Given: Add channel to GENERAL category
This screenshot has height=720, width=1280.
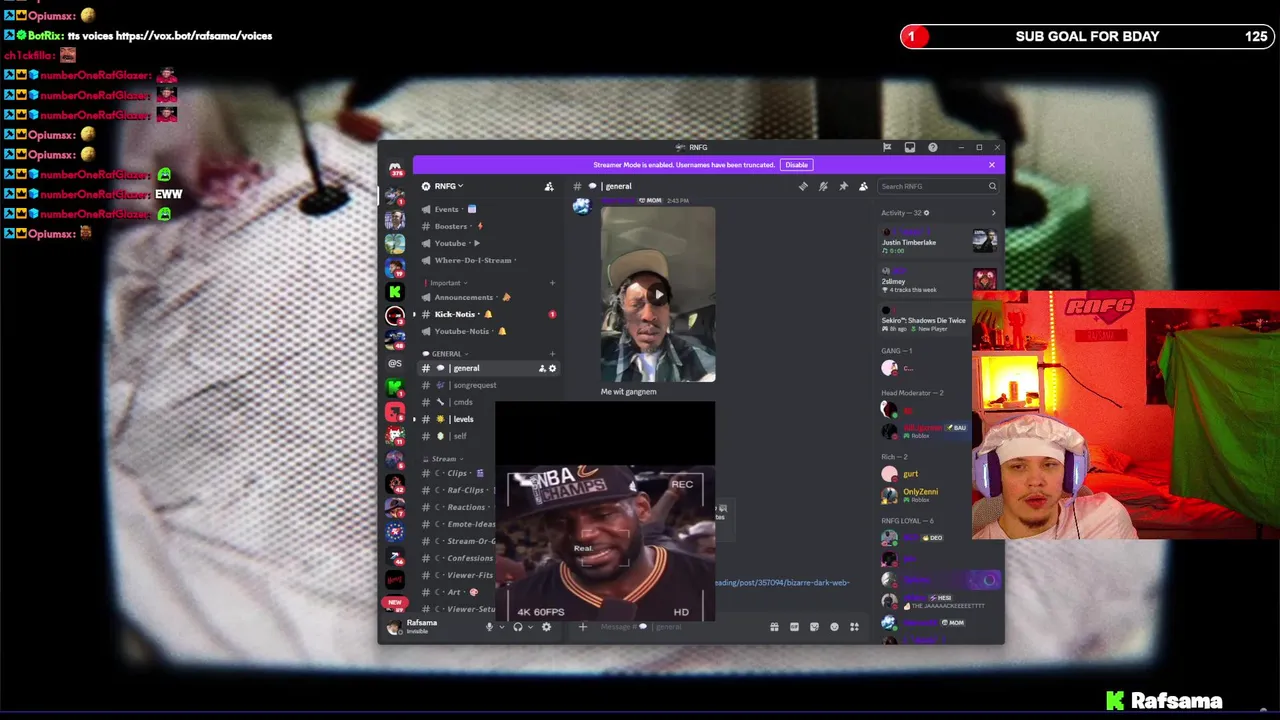Looking at the screenshot, I should 552,353.
